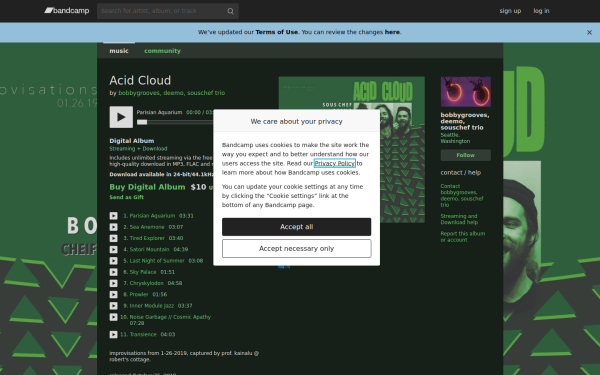
Task: Open the Sky Palace track link
Action: point(143,272)
